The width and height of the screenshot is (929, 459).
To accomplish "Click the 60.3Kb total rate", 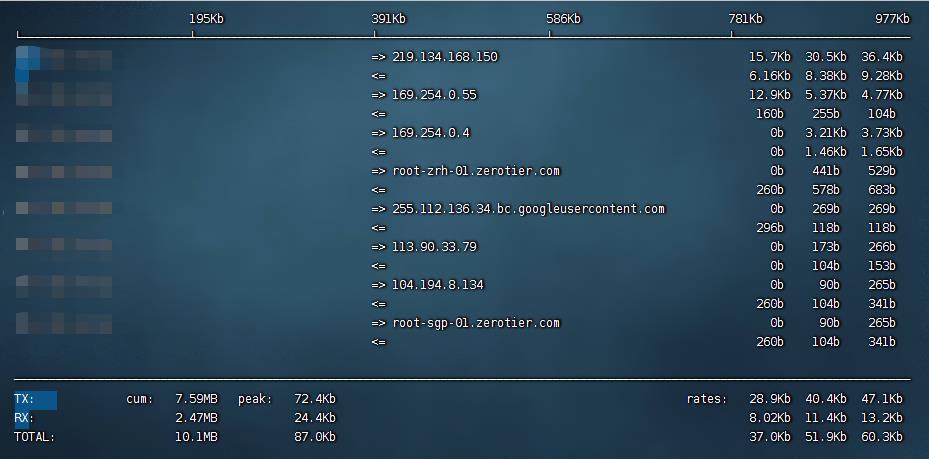I will [x=882, y=437].
